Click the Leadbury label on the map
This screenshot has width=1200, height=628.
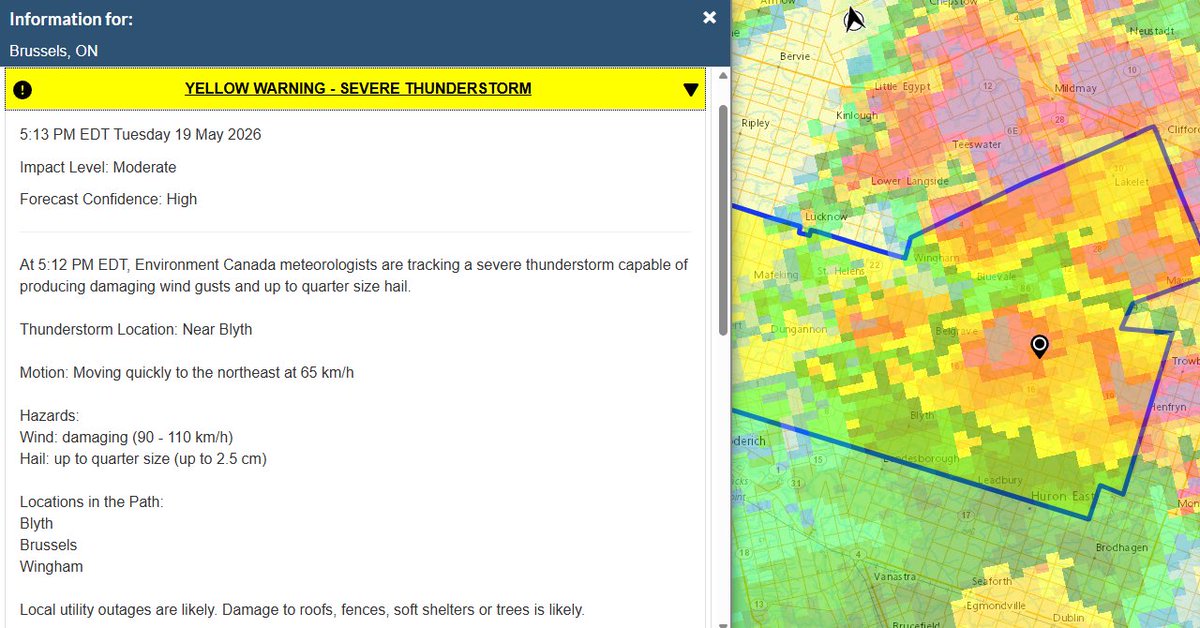[x=999, y=480]
